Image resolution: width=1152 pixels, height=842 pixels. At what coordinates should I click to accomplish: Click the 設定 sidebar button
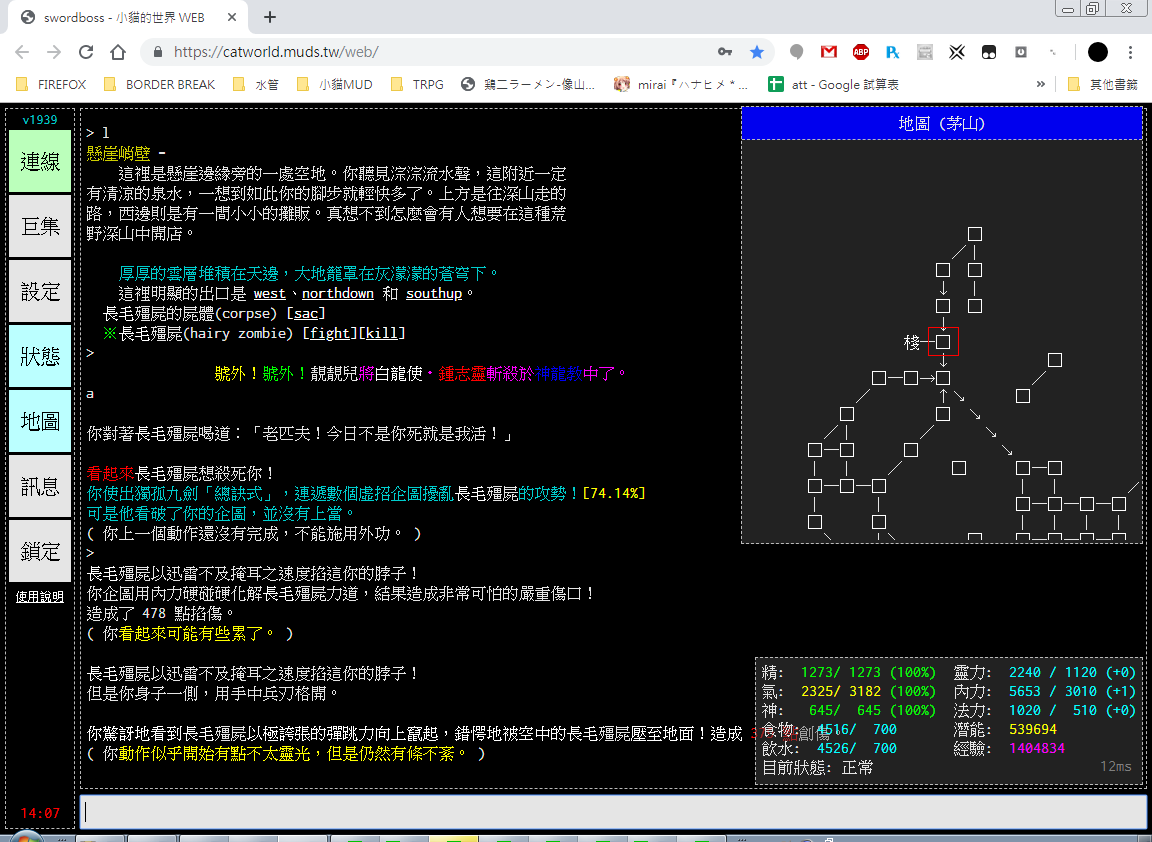pos(40,292)
